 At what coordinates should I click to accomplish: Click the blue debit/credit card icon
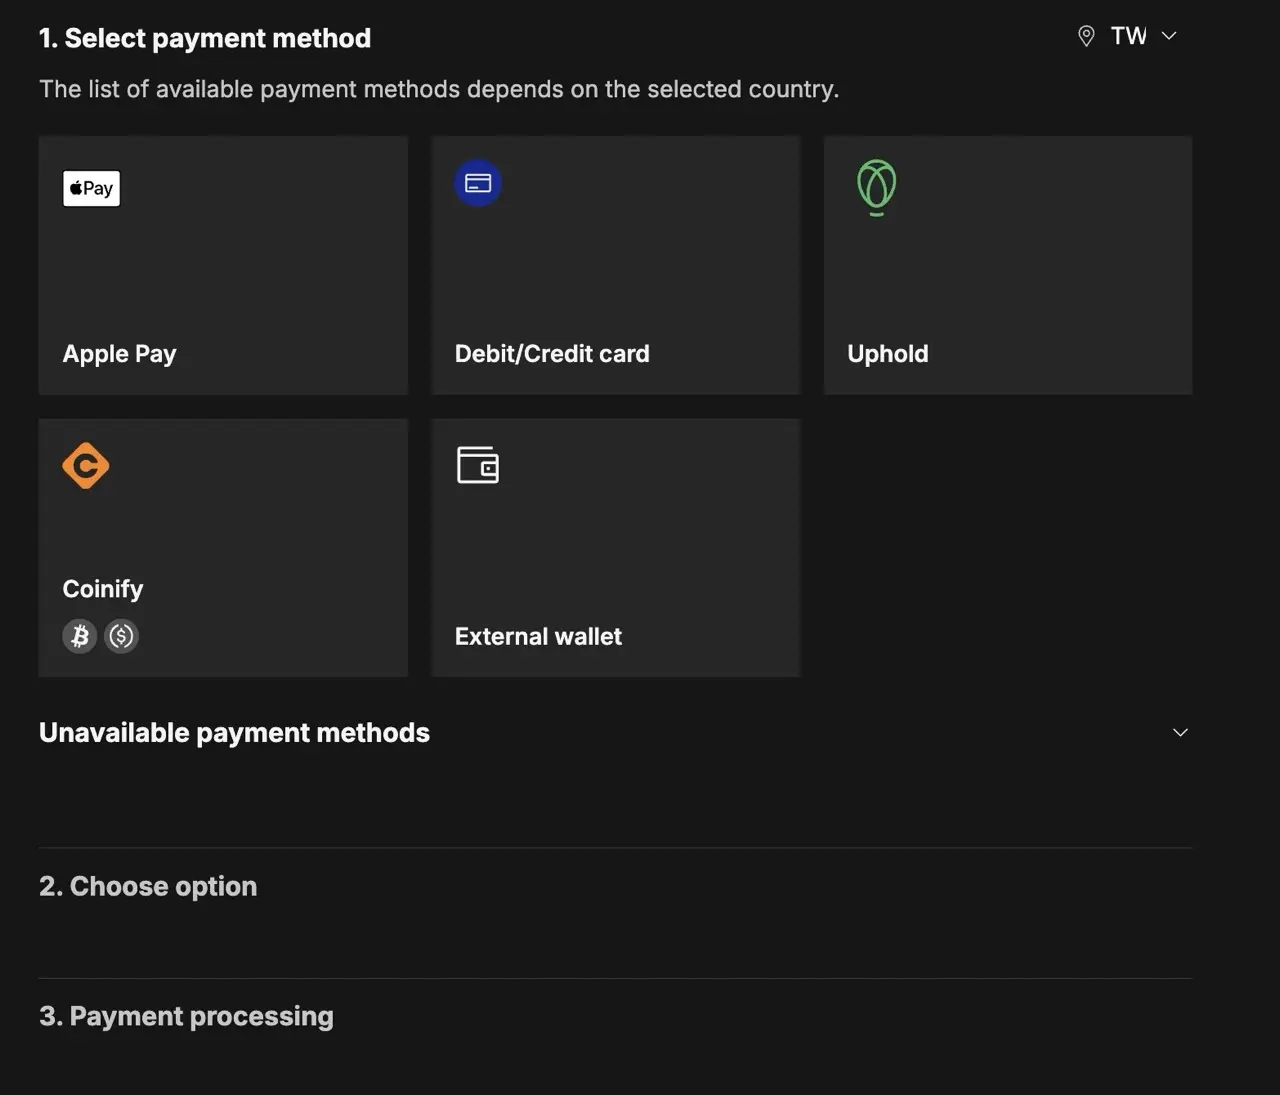coord(478,183)
